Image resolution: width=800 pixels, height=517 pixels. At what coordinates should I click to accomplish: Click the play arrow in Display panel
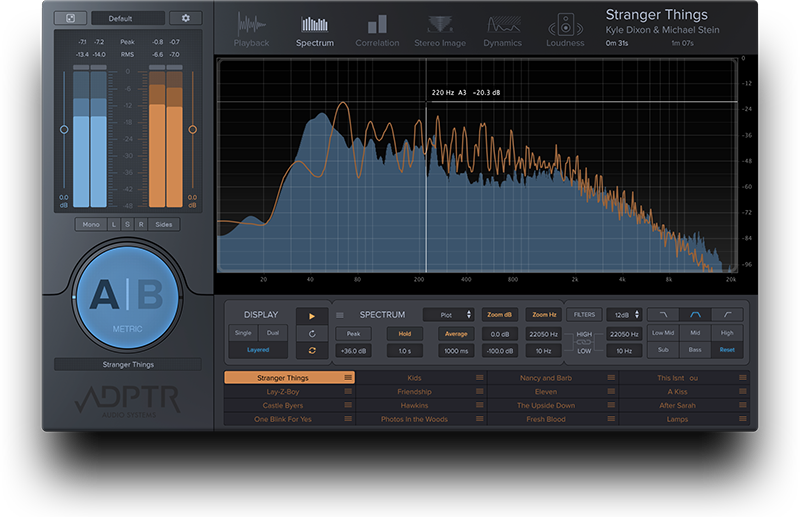(x=311, y=315)
